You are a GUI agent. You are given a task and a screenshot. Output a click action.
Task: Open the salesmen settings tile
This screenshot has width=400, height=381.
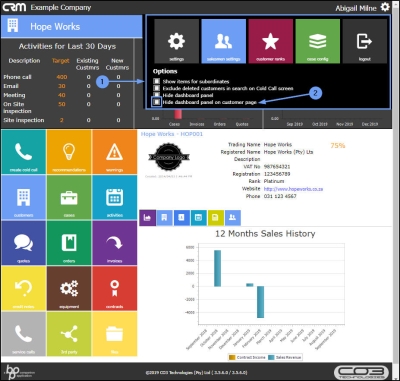coord(224,41)
